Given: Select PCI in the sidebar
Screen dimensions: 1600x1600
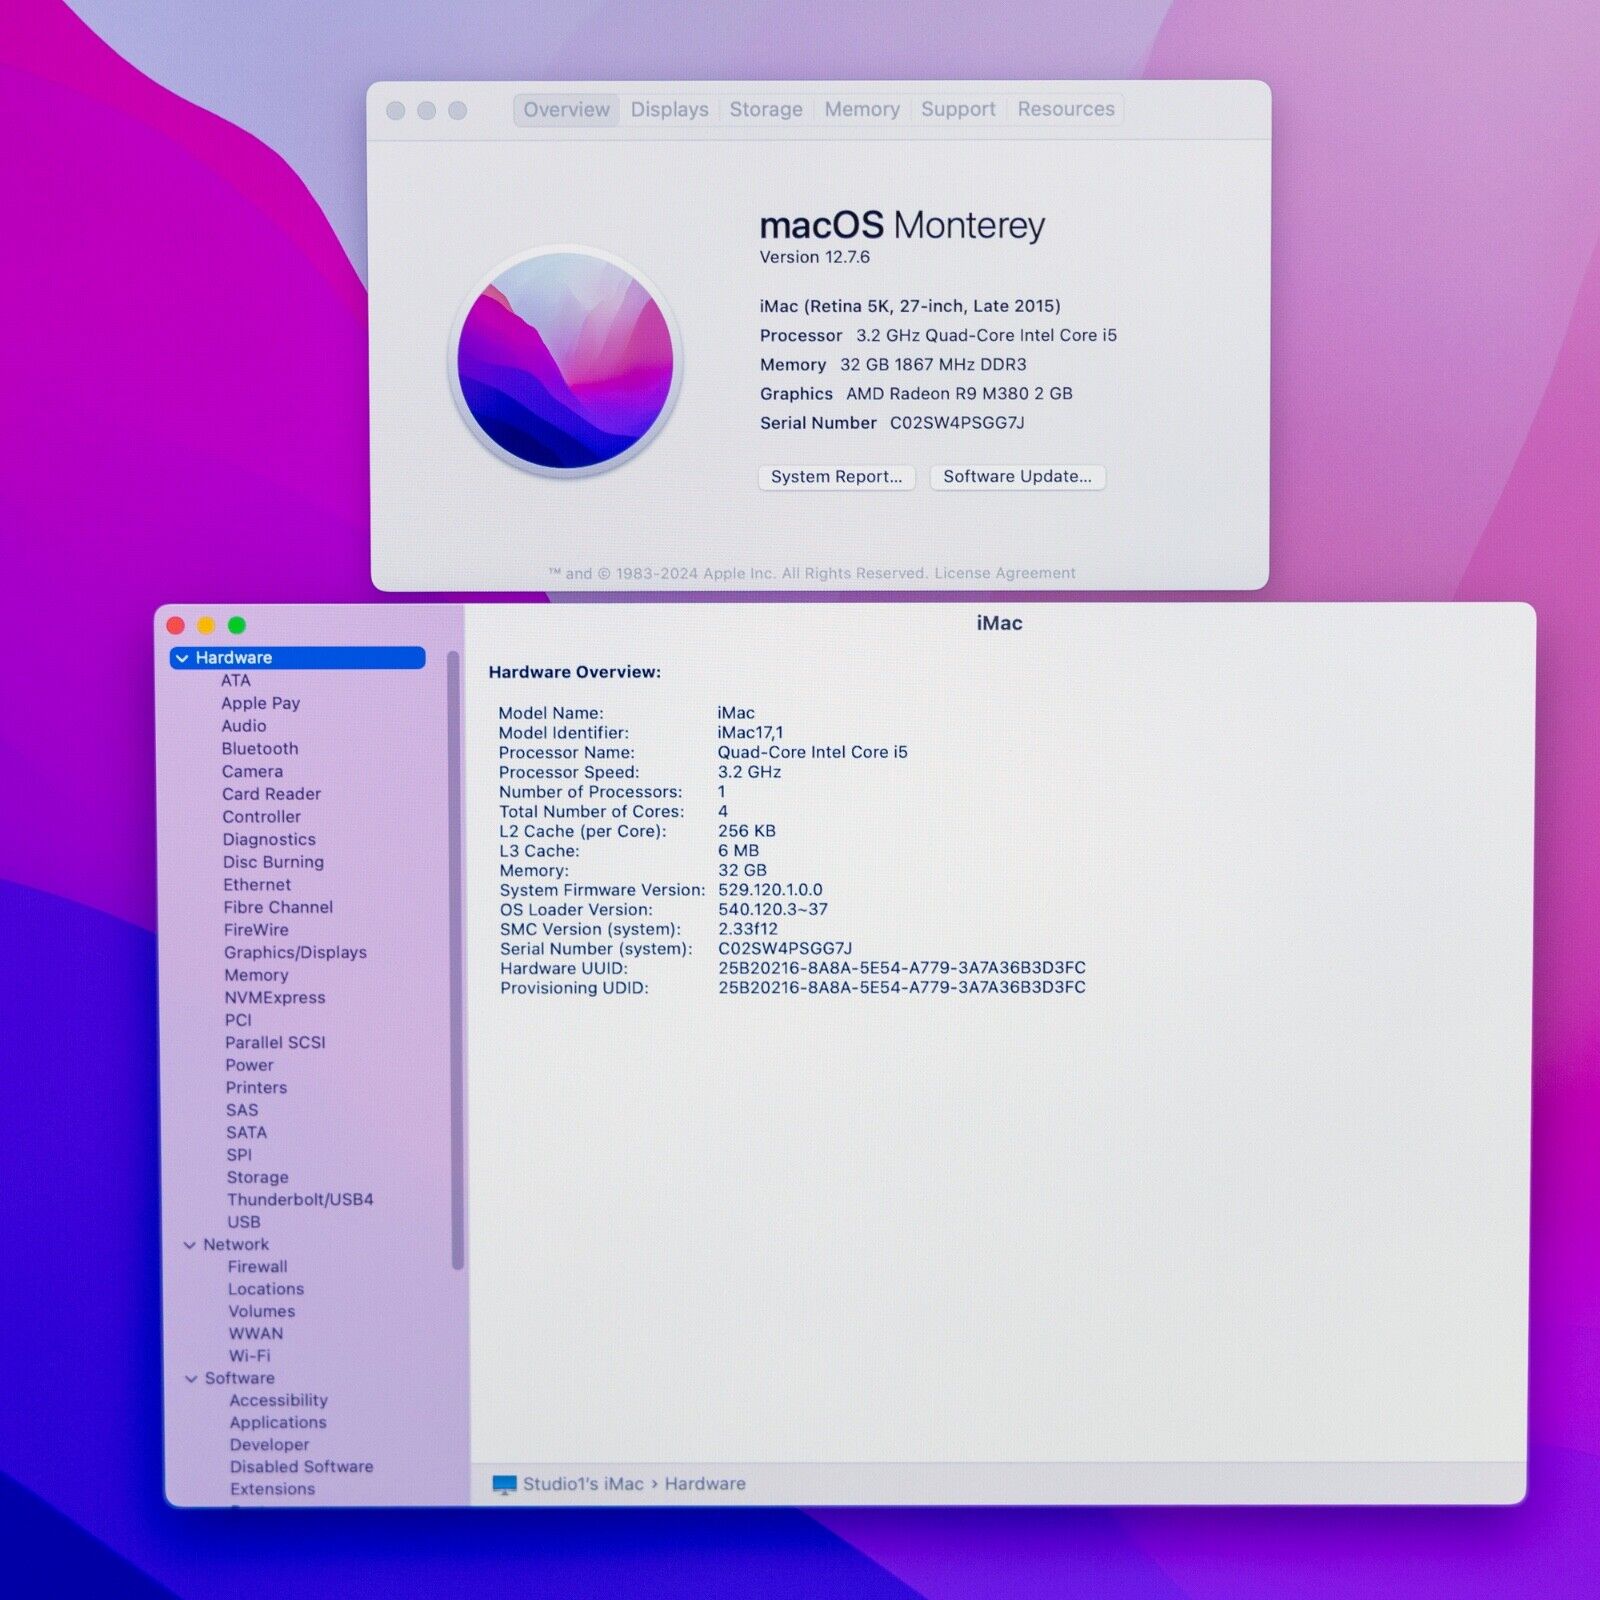Looking at the screenshot, I should [x=238, y=1021].
